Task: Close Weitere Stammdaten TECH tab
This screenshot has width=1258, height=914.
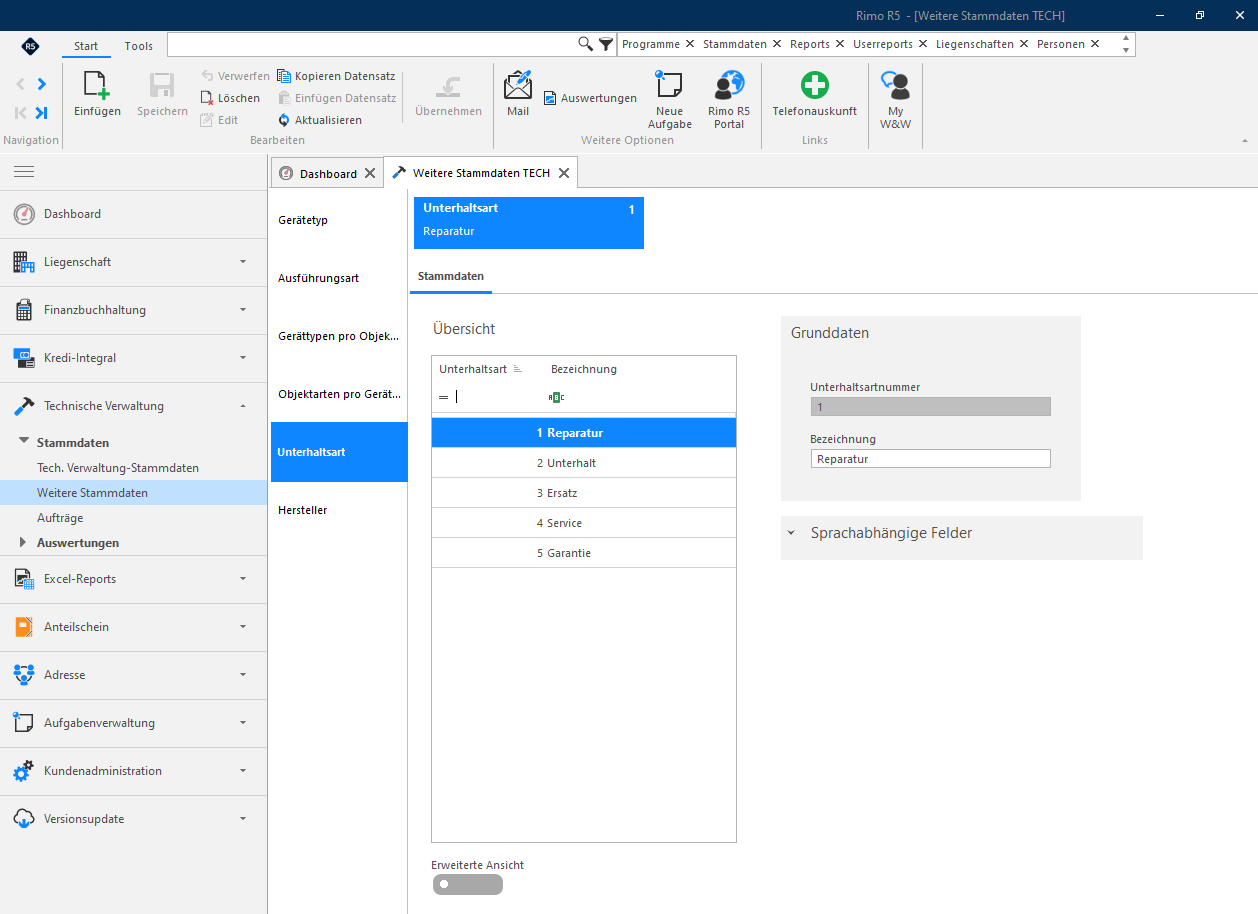Action: click(563, 173)
